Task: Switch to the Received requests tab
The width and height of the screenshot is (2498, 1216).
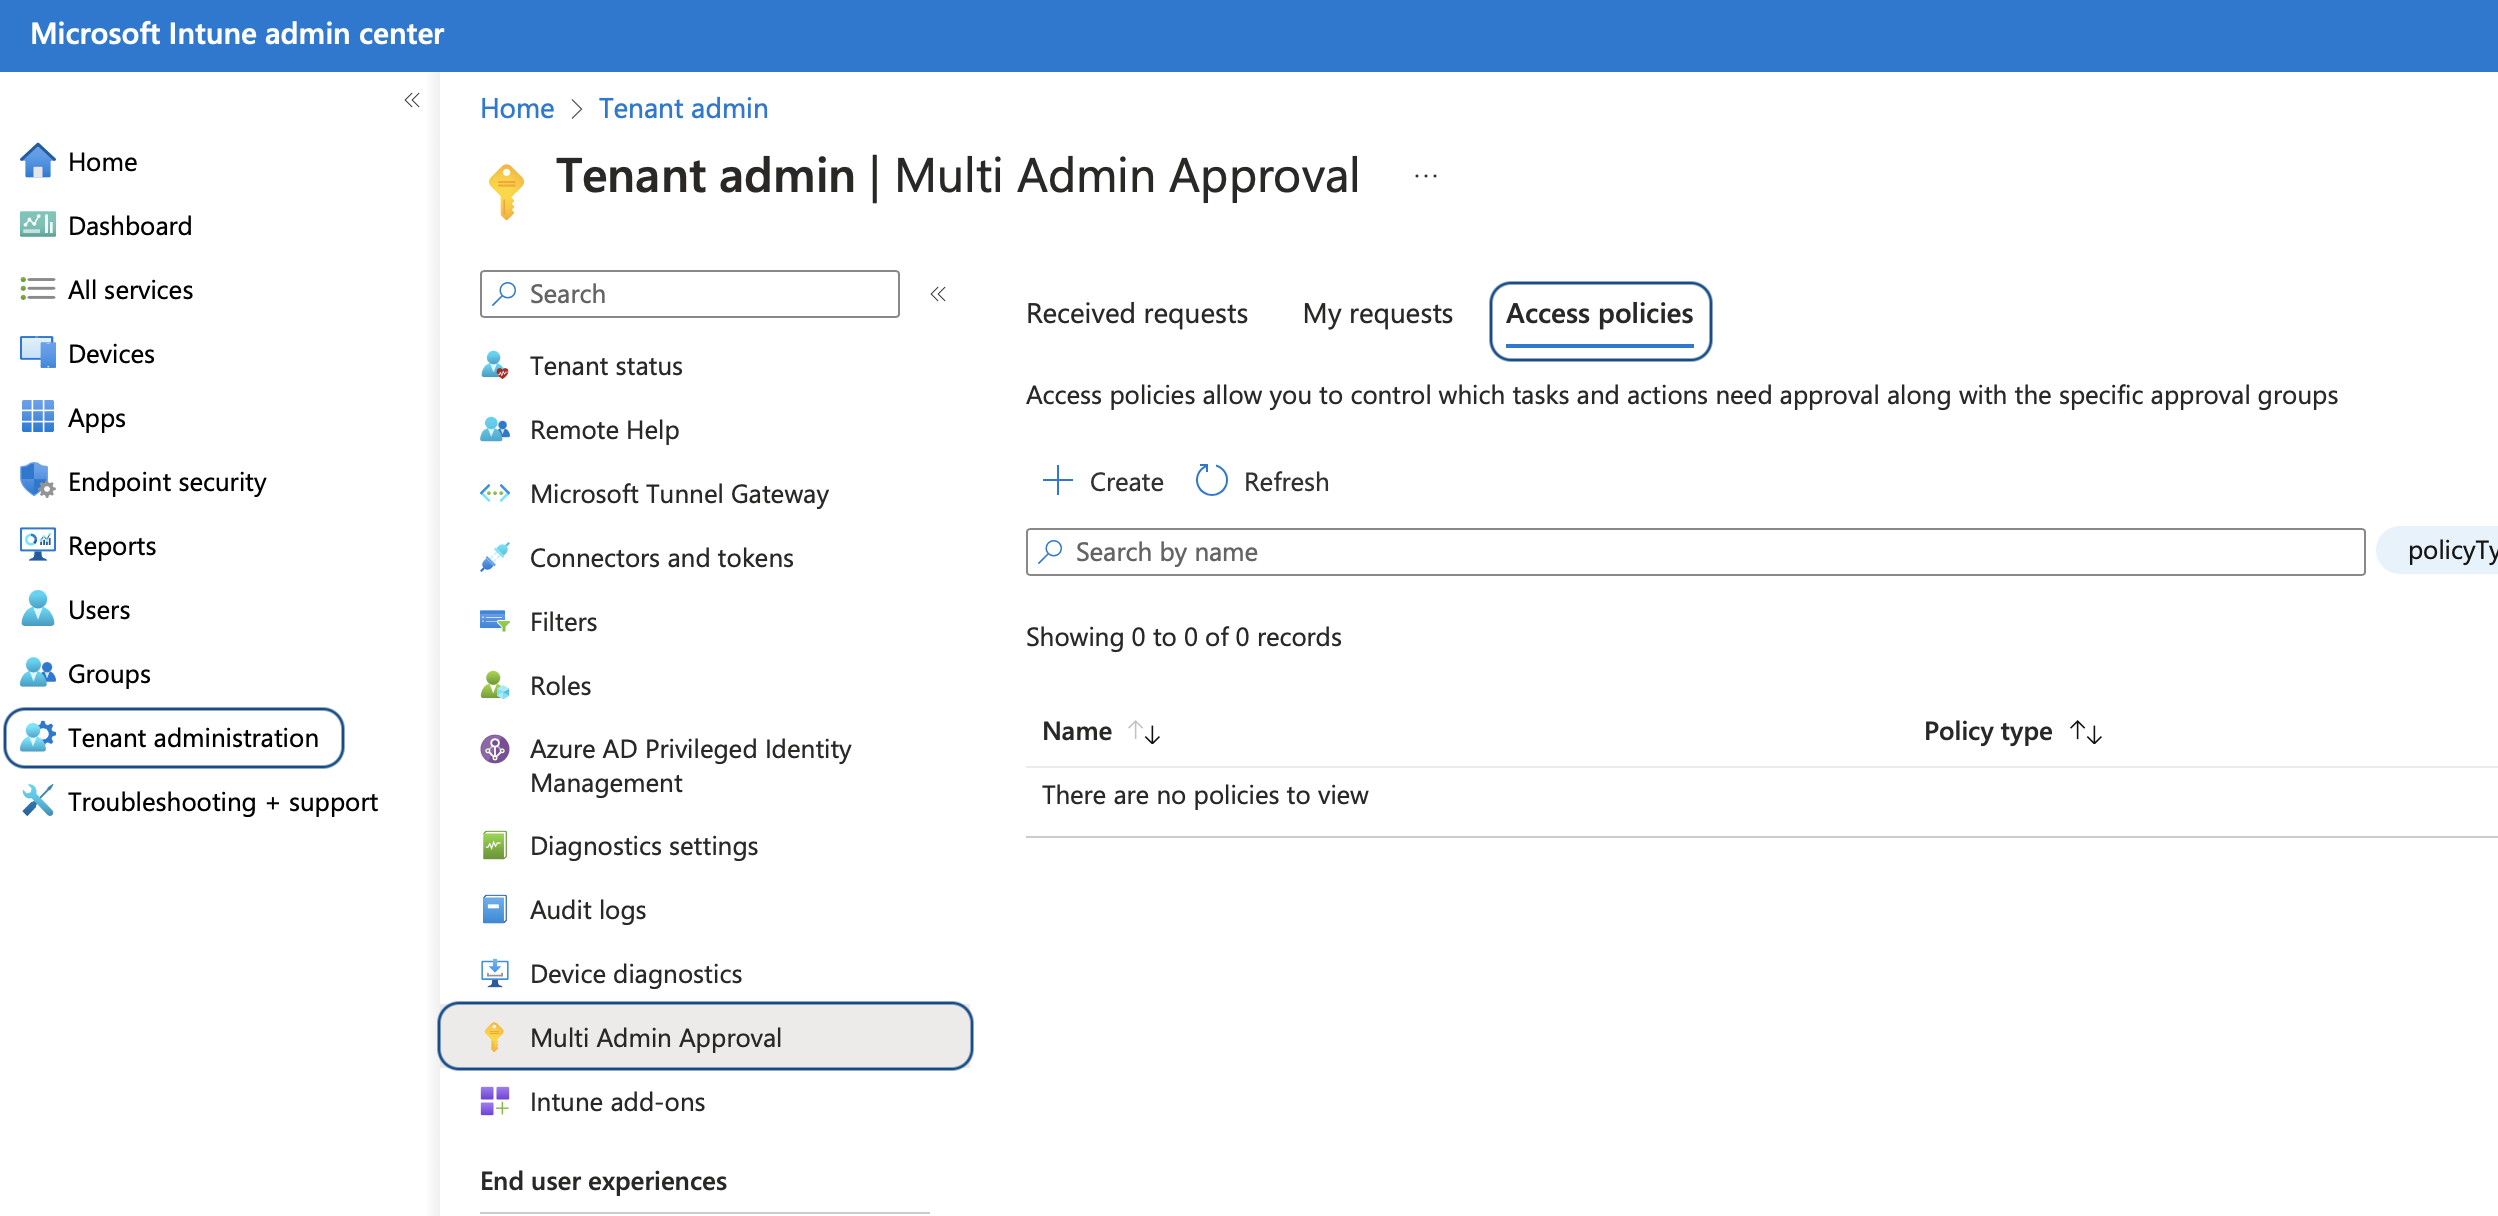Action: click(x=1137, y=314)
